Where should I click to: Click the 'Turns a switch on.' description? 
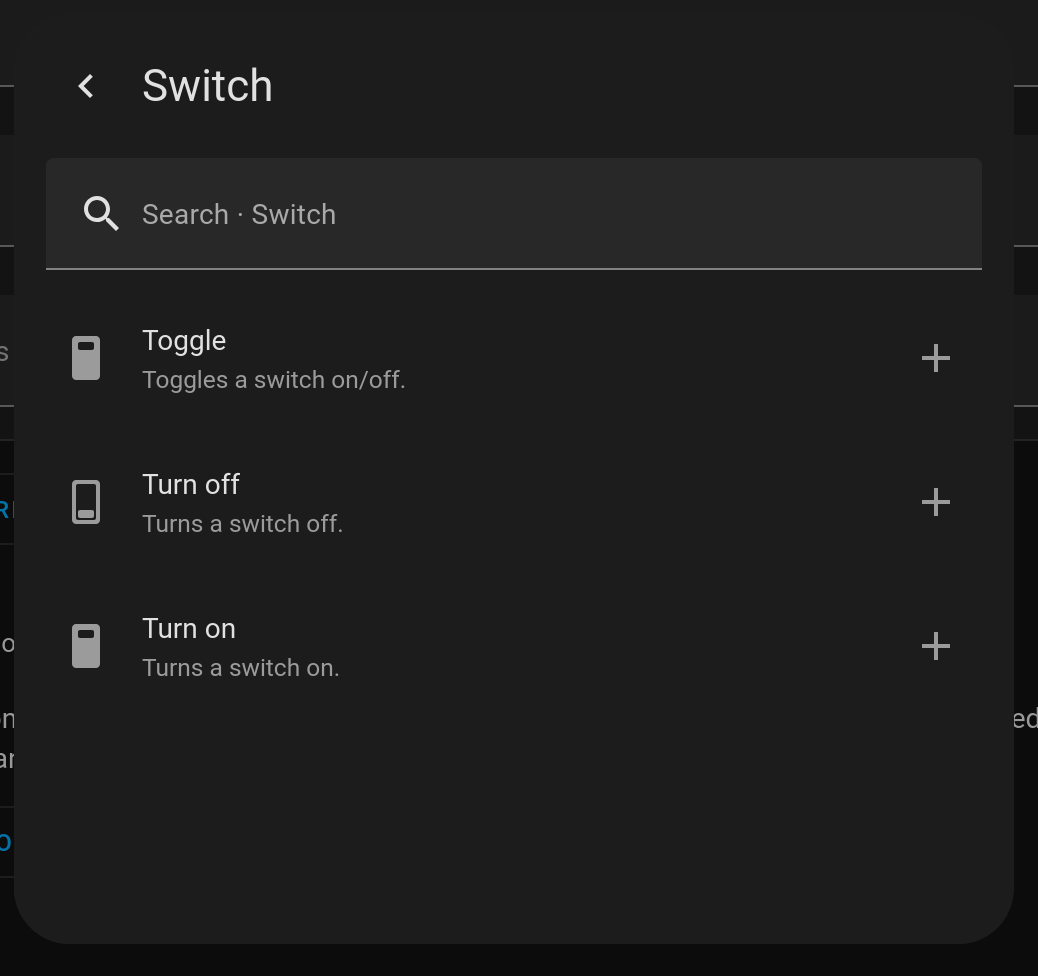(241, 668)
